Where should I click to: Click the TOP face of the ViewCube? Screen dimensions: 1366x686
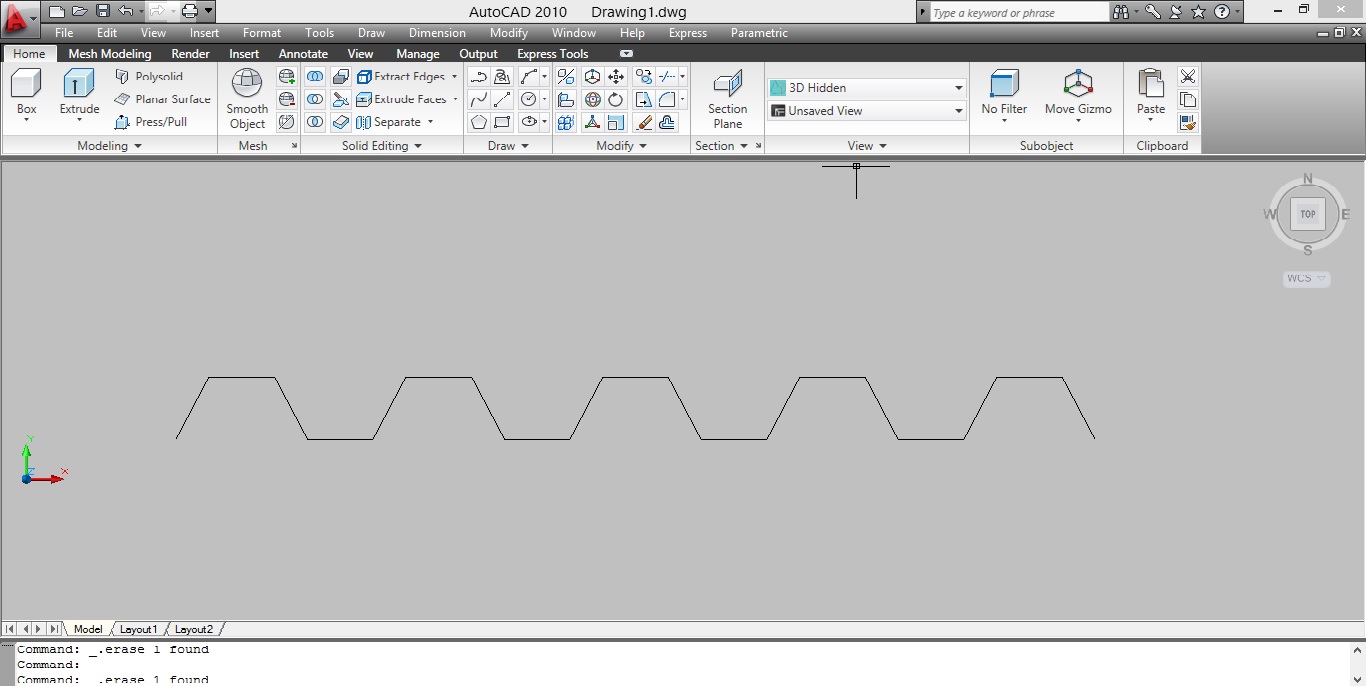[1307, 214]
